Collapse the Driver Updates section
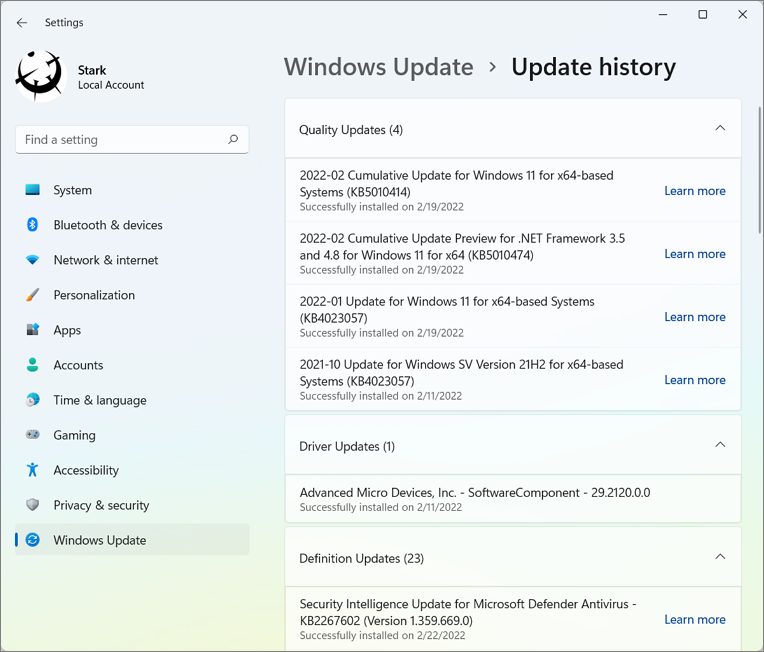764x652 pixels. pos(720,445)
